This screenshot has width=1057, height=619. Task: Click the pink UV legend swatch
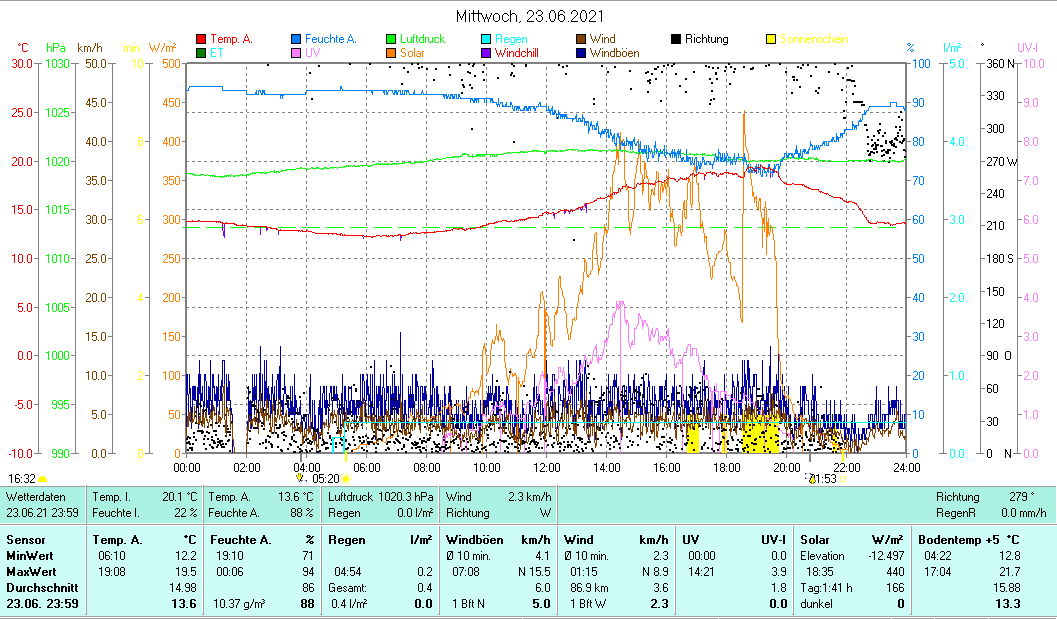point(296,53)
